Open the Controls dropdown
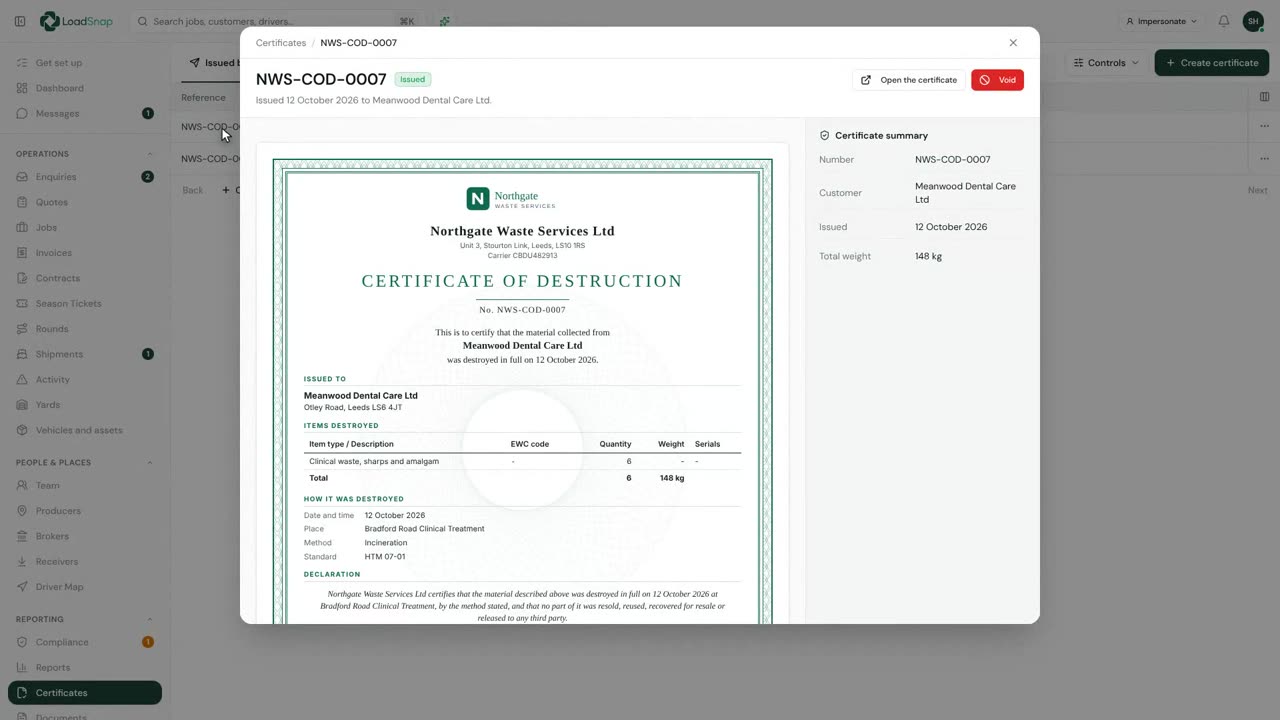Viewport: 1280px width, 720px height. [1106, 63]
